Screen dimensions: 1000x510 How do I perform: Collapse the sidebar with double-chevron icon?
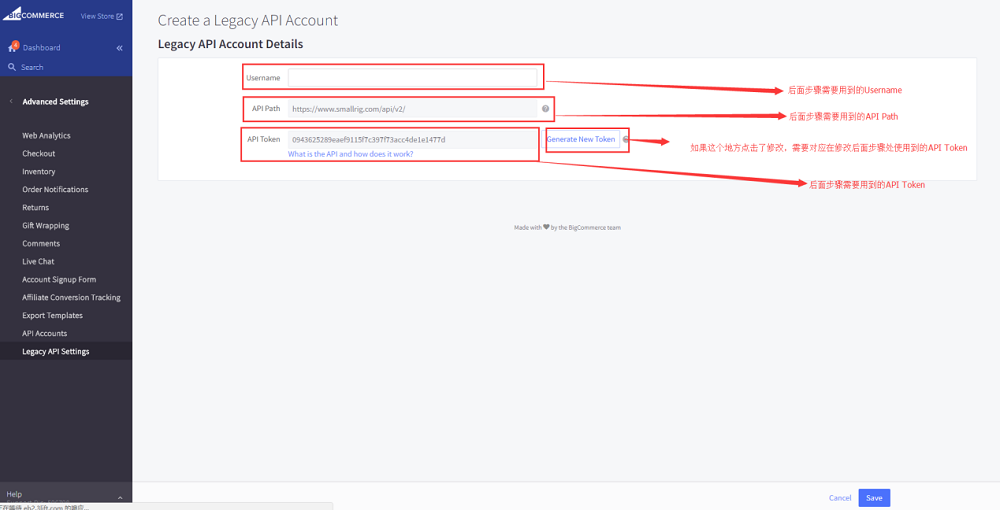tap(119, 48)
